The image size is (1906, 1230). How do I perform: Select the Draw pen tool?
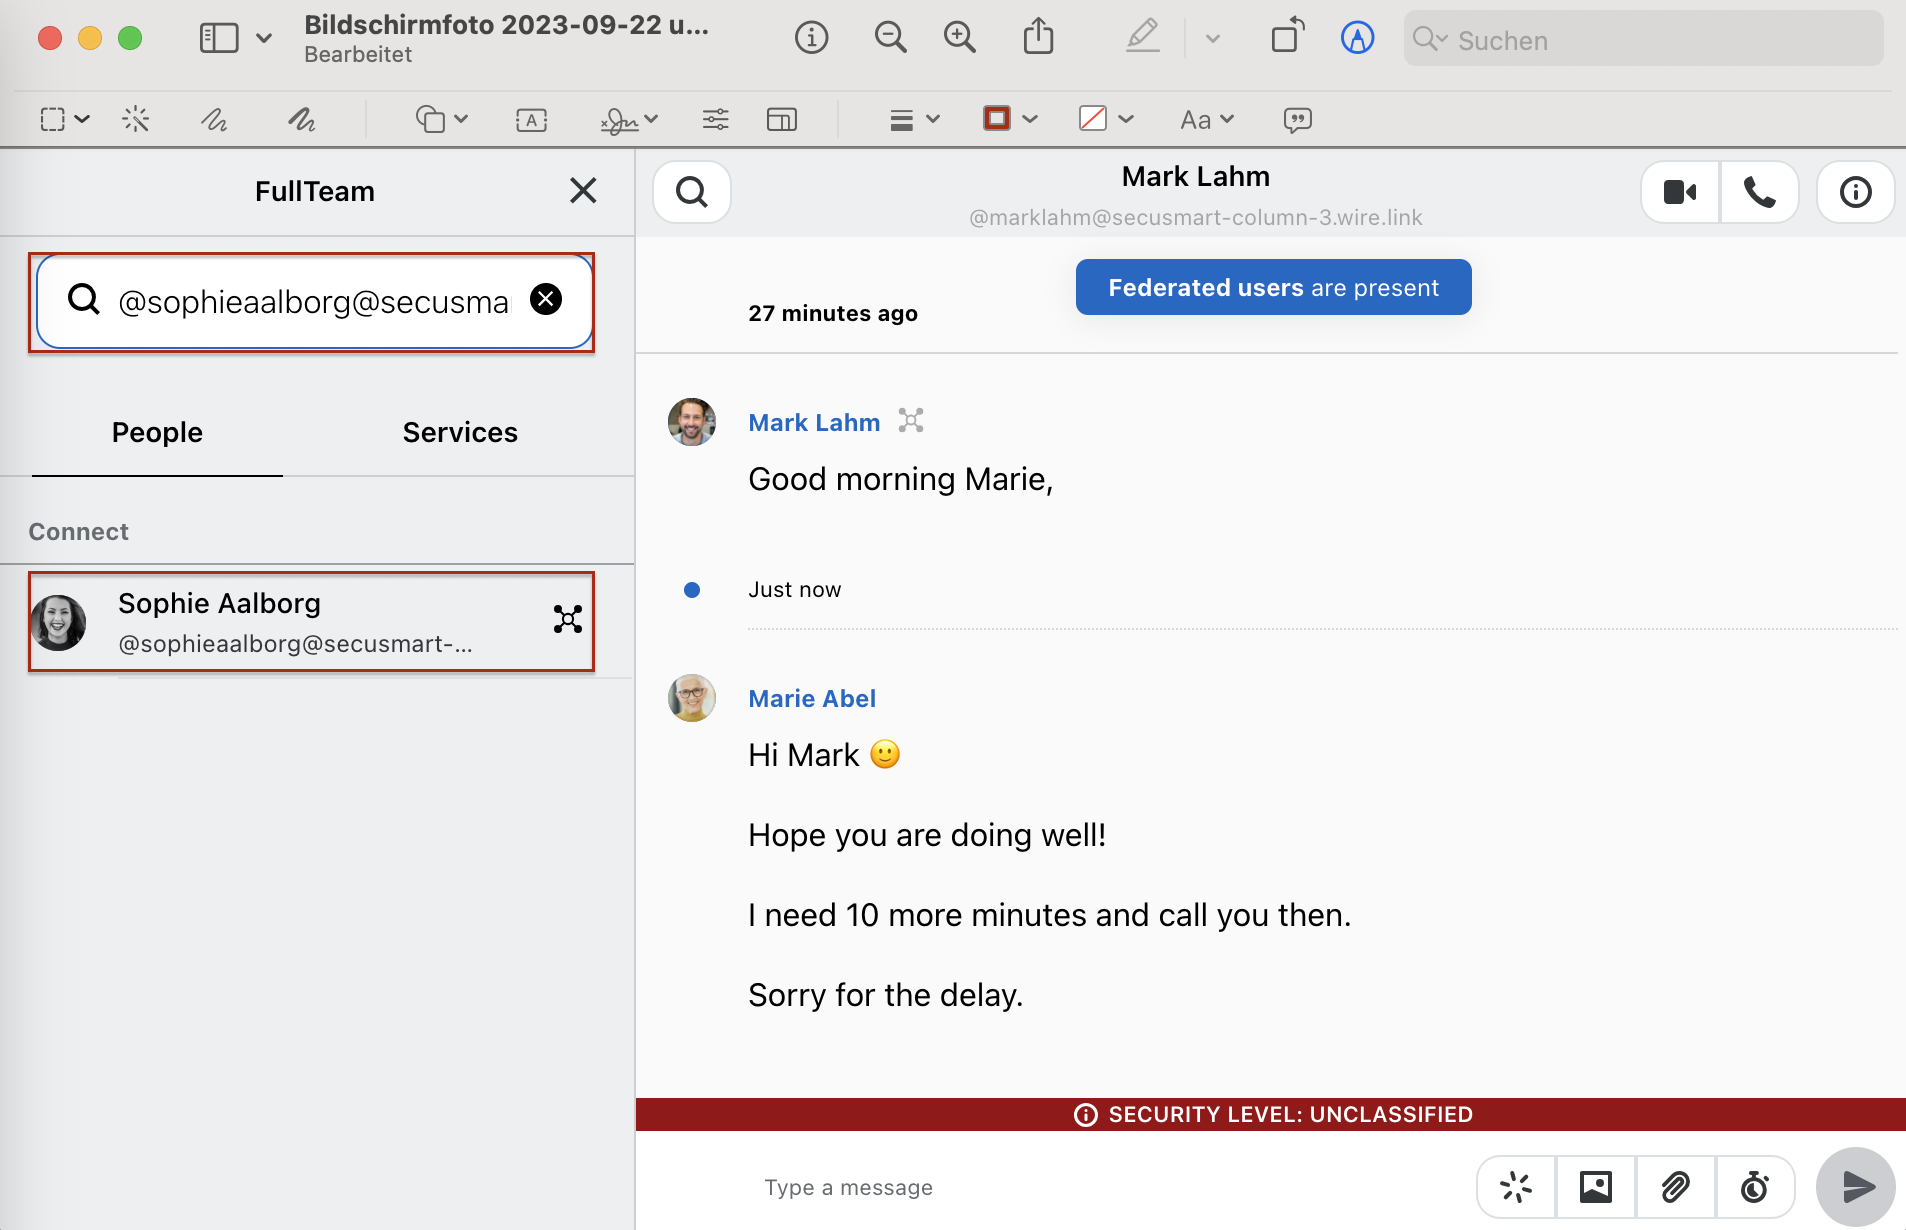pos(302,119)
